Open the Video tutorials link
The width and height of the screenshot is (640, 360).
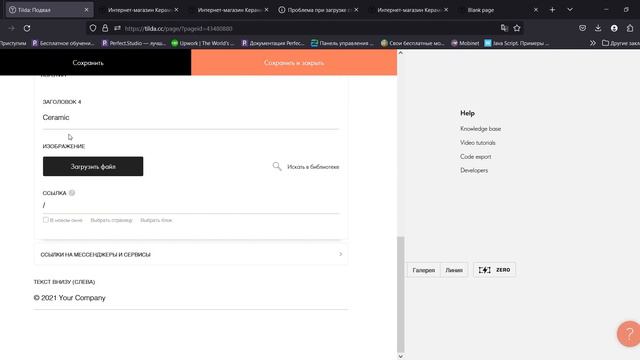pyautogui.click(x=478, y=142)
